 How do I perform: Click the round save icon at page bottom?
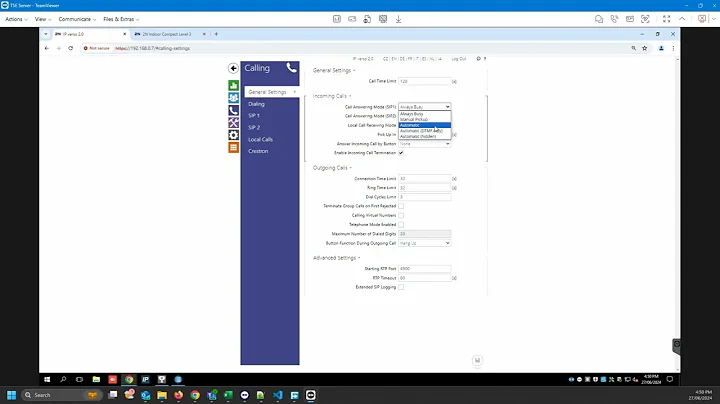[x=477, y=360]
